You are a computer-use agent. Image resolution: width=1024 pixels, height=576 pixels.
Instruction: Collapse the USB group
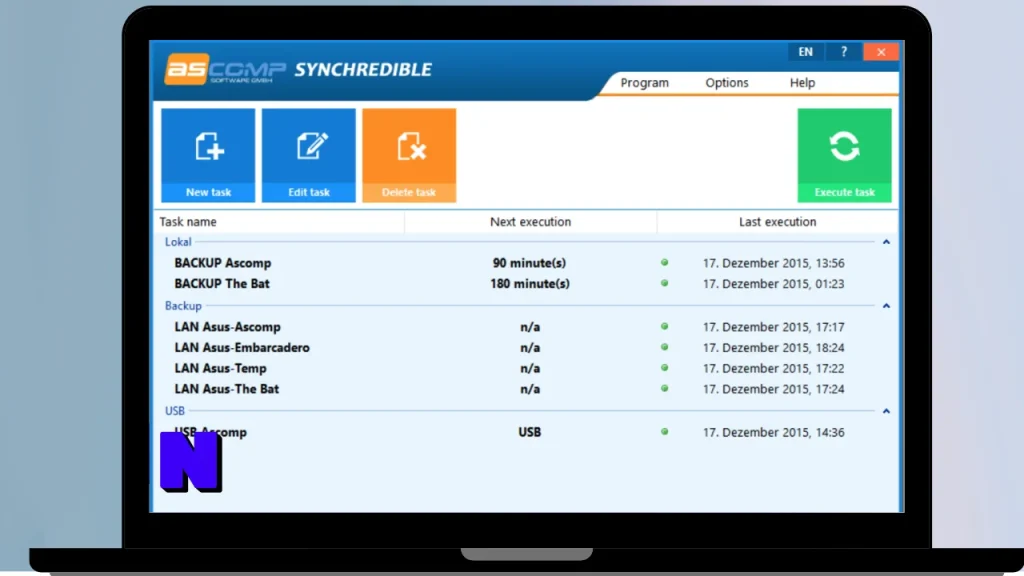point(886,411)
